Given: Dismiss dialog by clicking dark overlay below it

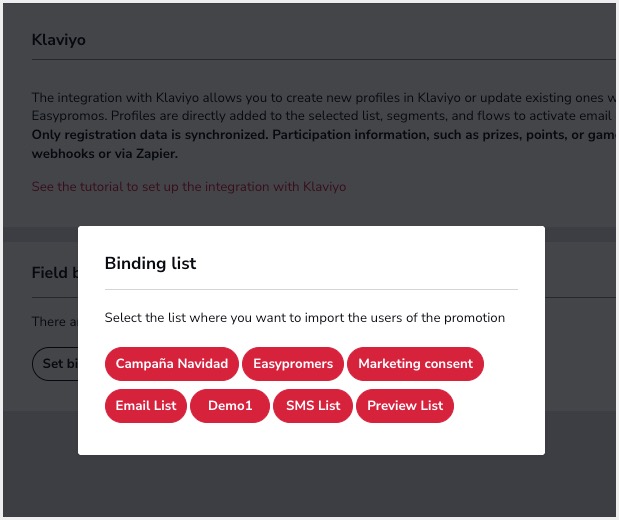Looking at the screenshot, I should [310, 485].
